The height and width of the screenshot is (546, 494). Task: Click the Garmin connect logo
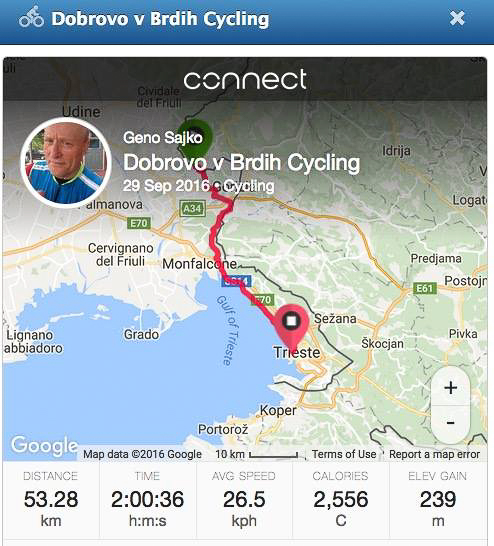coord(245,79)
